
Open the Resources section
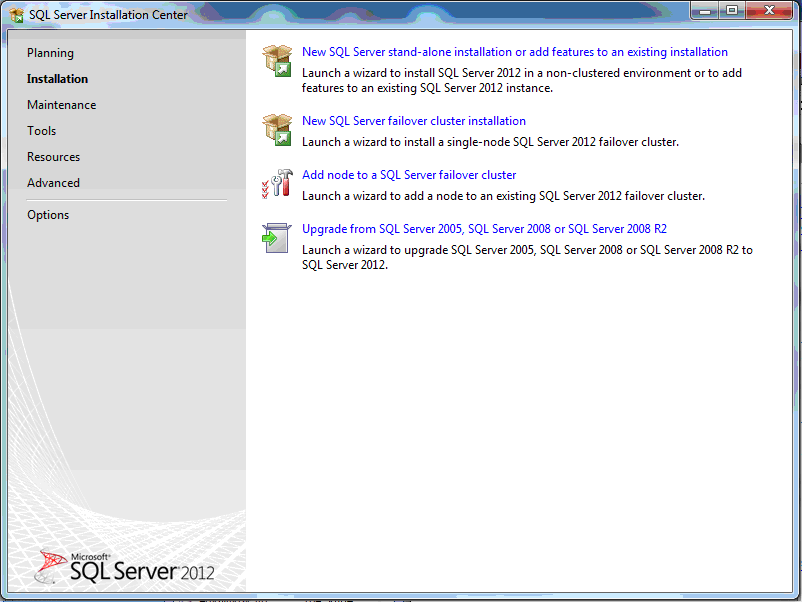point(53,157)
